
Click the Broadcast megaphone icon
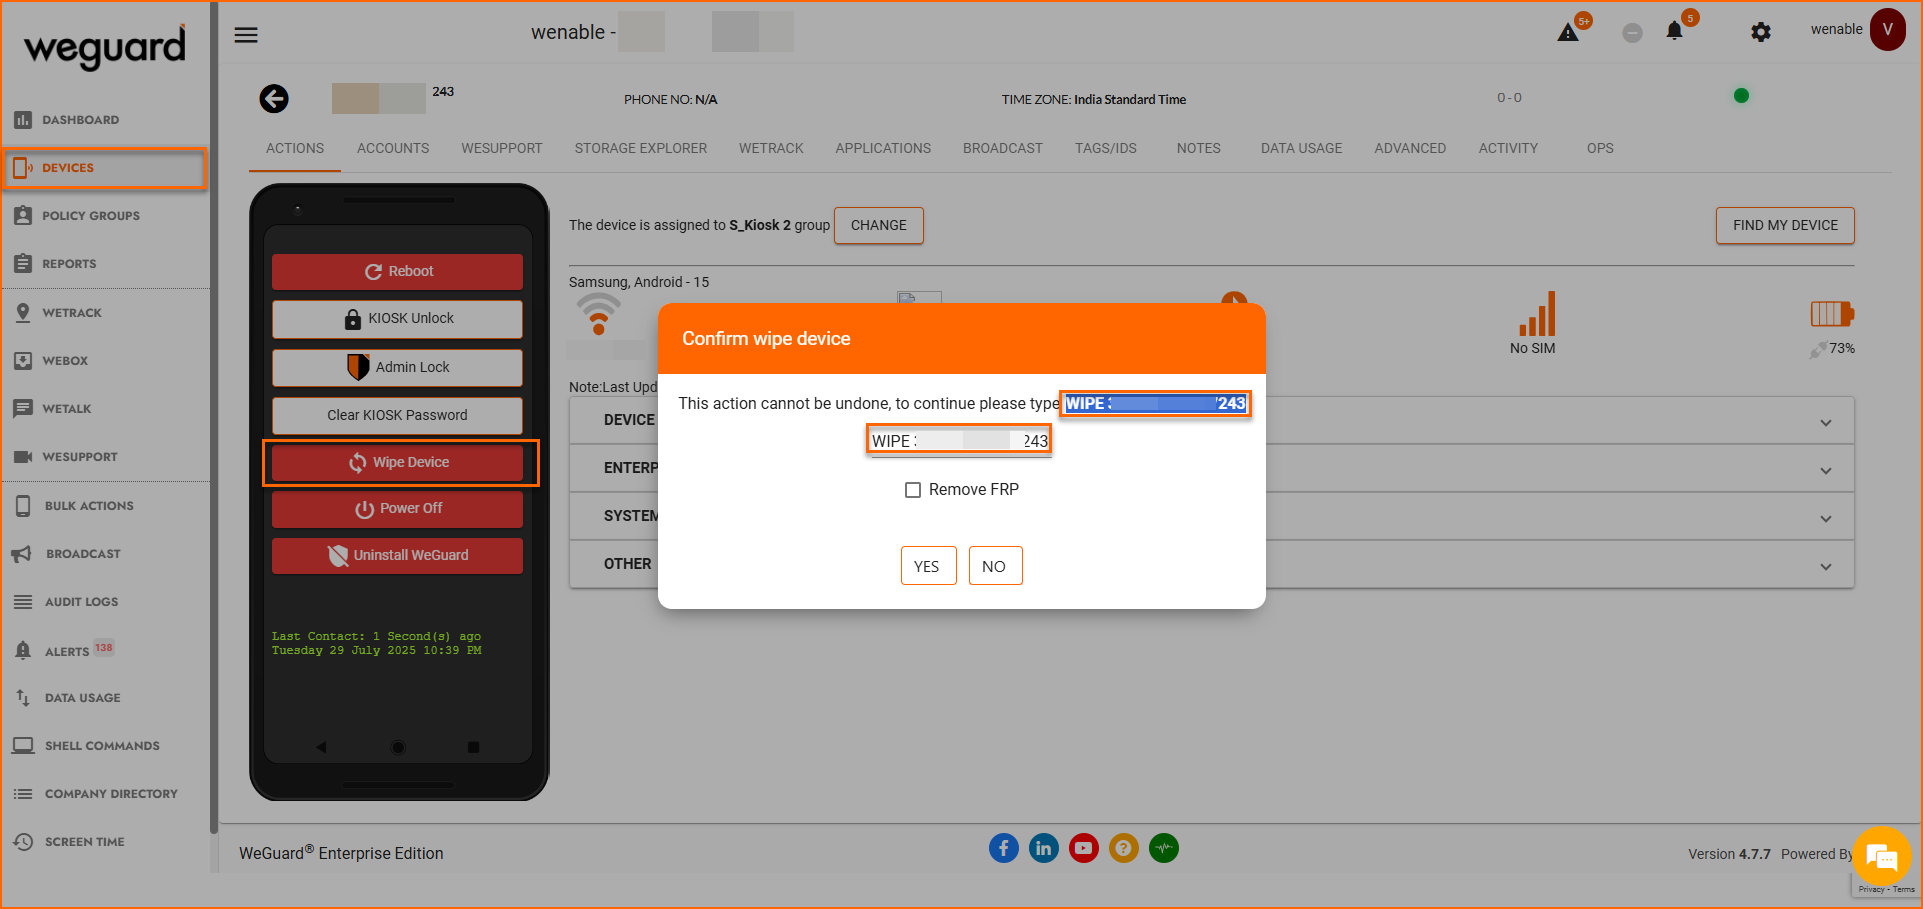click(21, 554)
